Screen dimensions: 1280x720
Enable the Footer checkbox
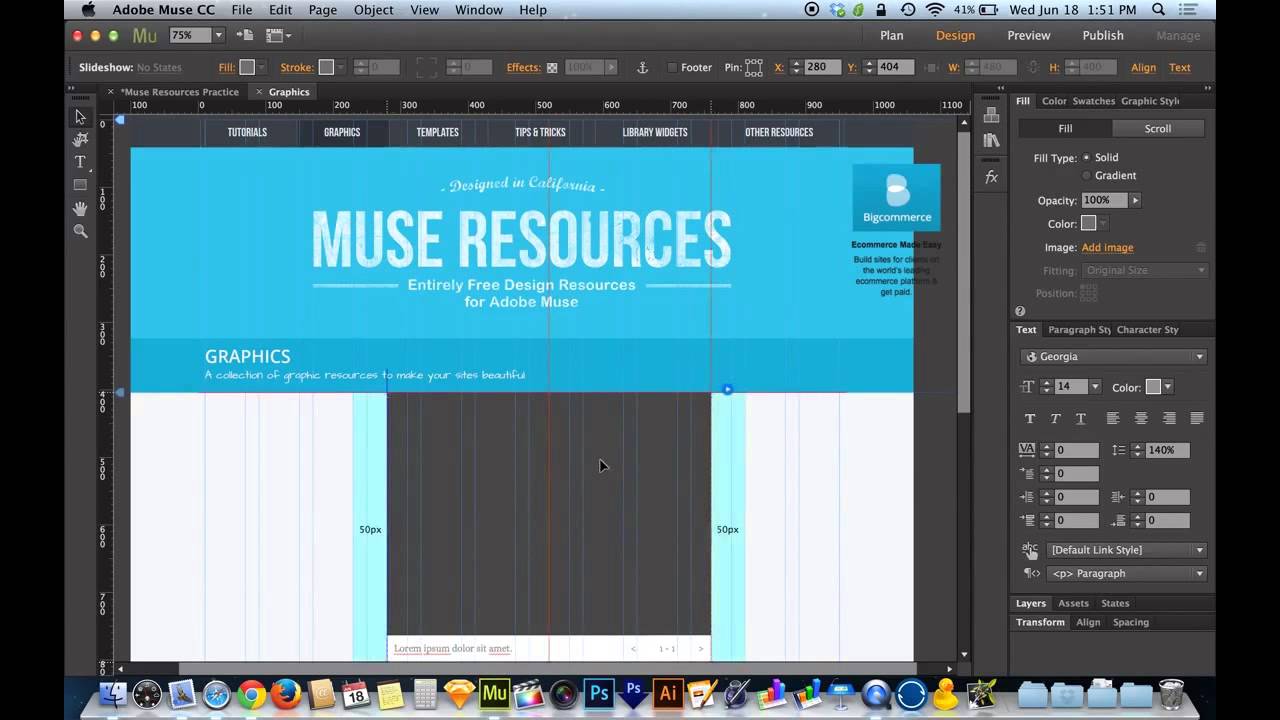click(x=671, y=67)
